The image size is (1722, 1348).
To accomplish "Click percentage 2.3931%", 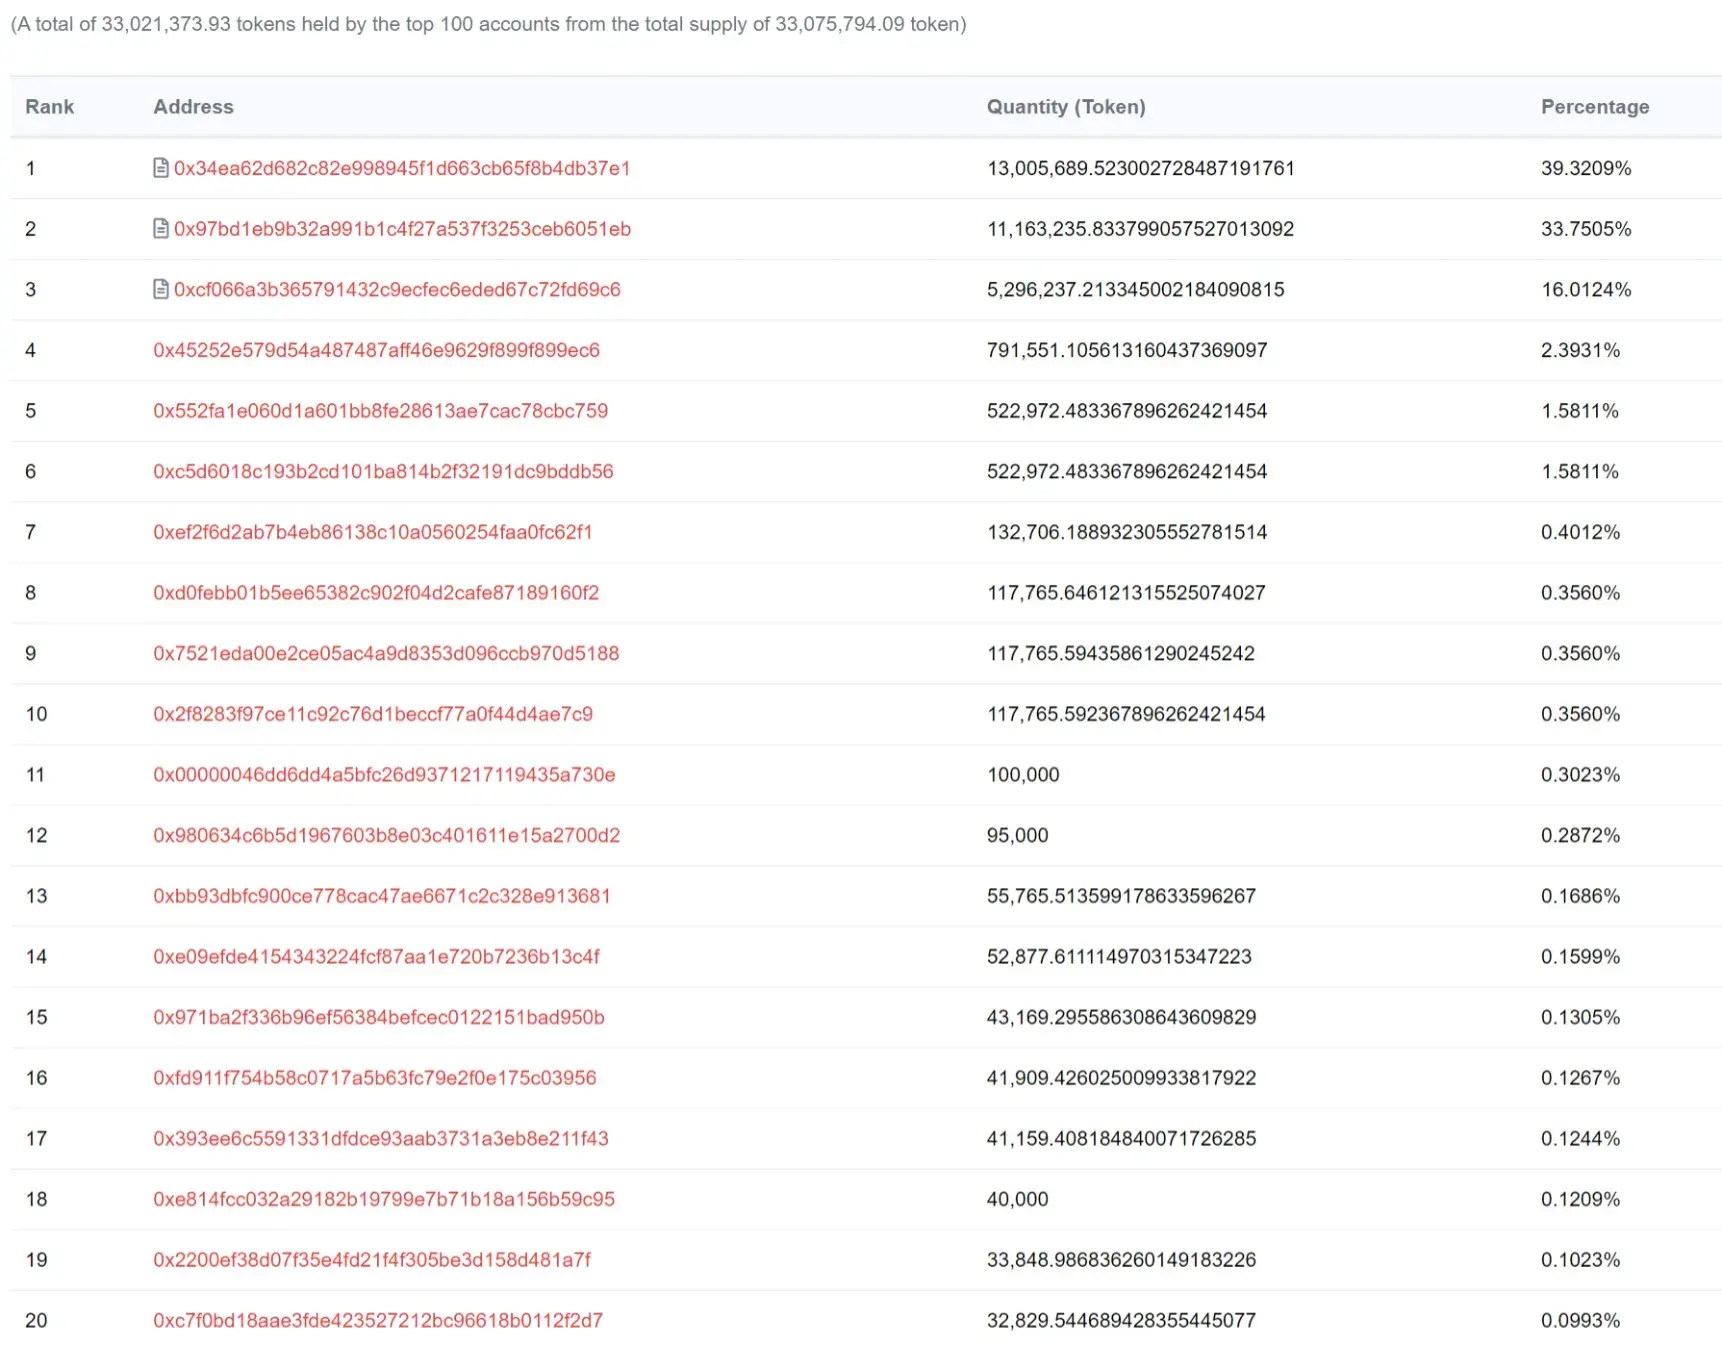I will point(1581,350).
